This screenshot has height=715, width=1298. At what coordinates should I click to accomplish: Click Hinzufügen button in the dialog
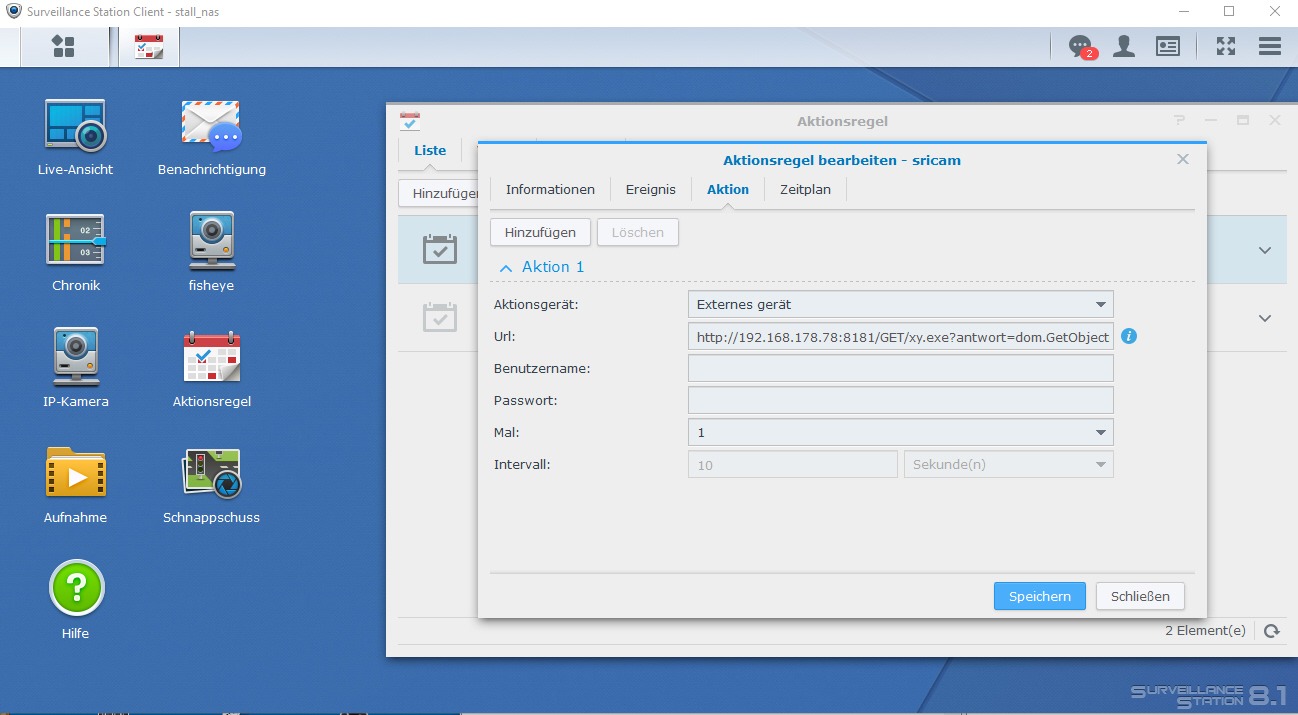click(540, 232)
